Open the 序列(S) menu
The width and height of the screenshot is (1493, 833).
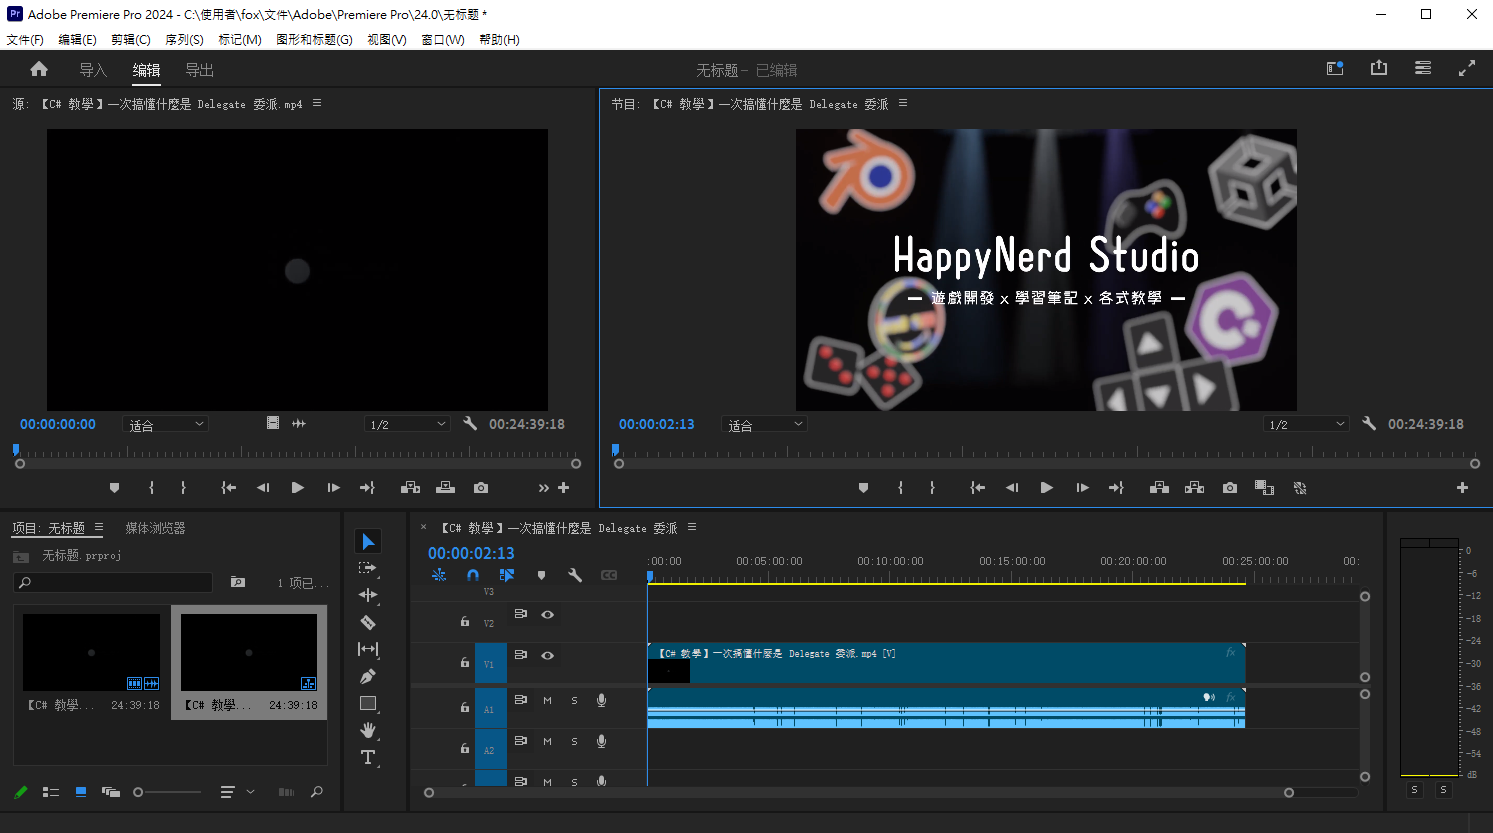[x=184, y=39]
